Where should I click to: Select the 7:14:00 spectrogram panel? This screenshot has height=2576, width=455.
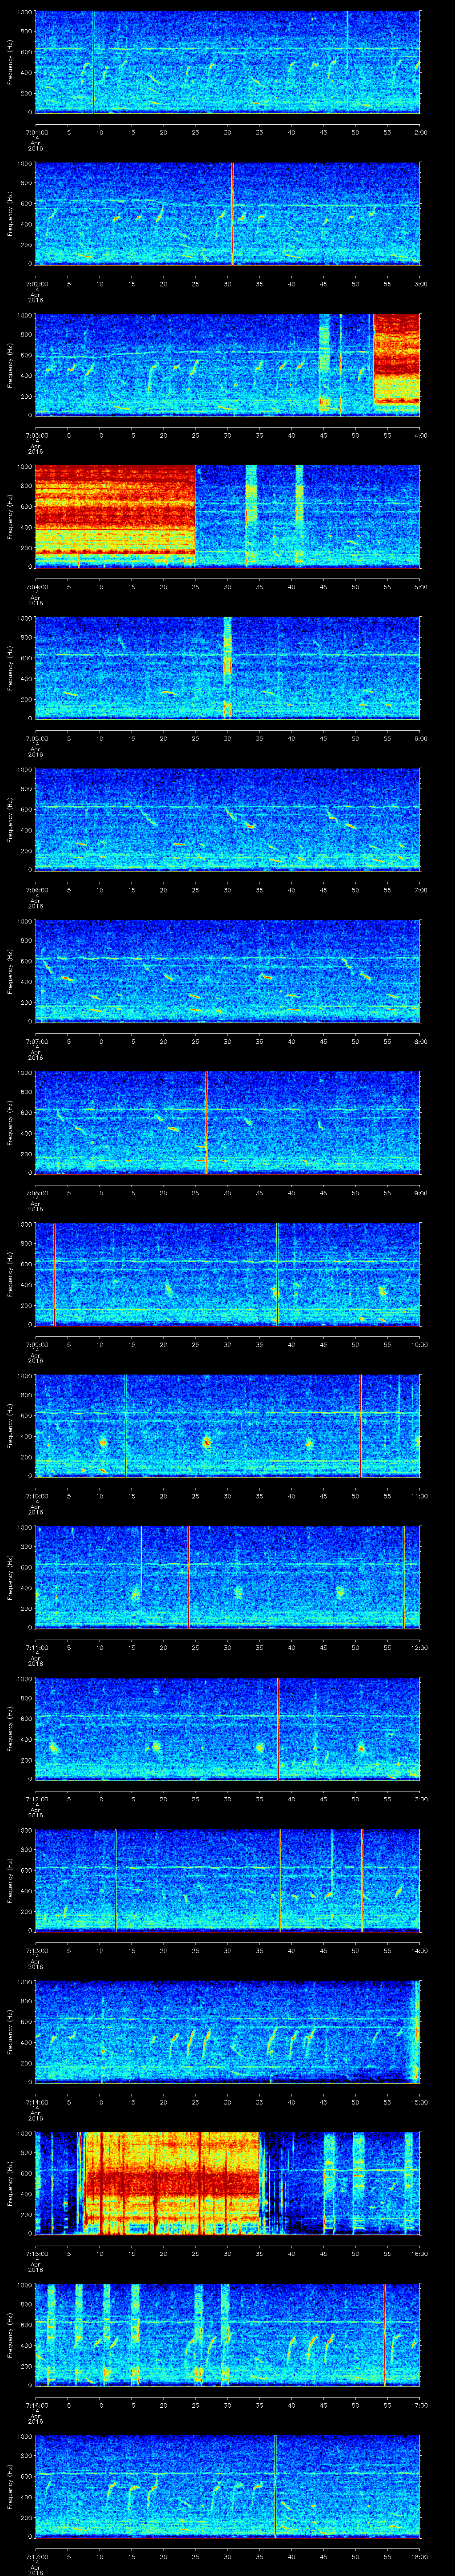coord(227,2030)
